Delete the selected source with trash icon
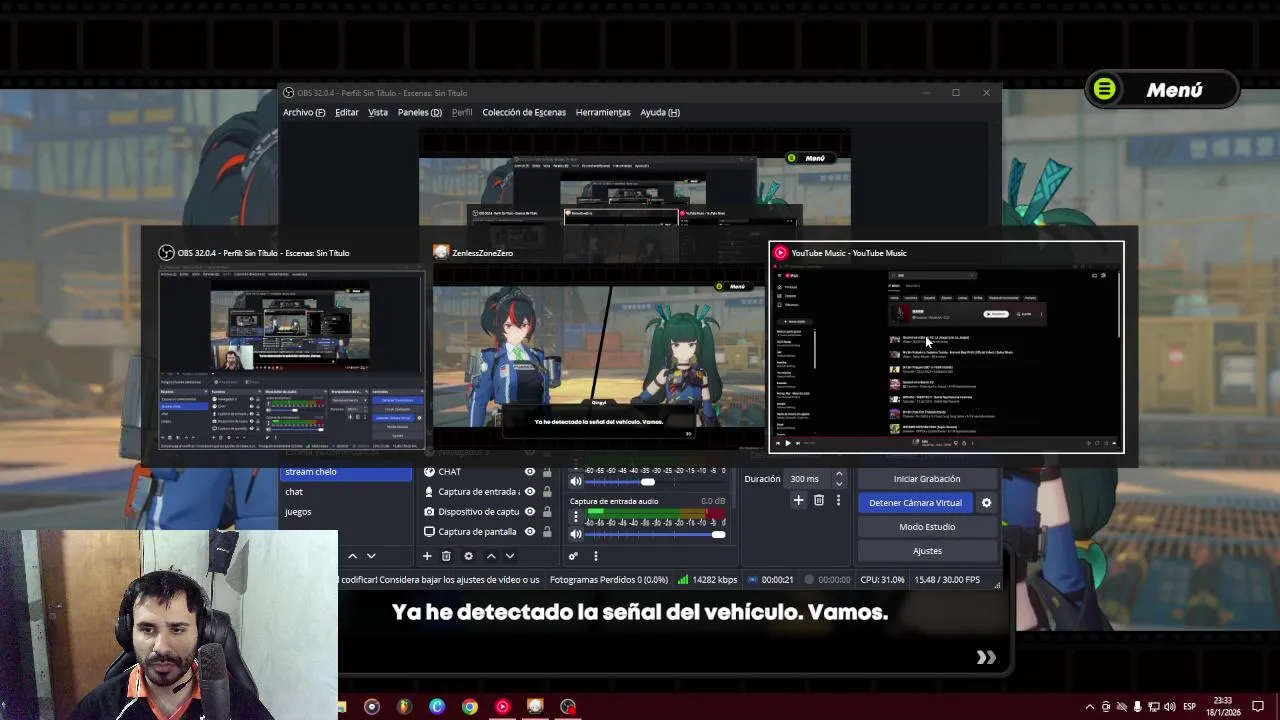 446,556
